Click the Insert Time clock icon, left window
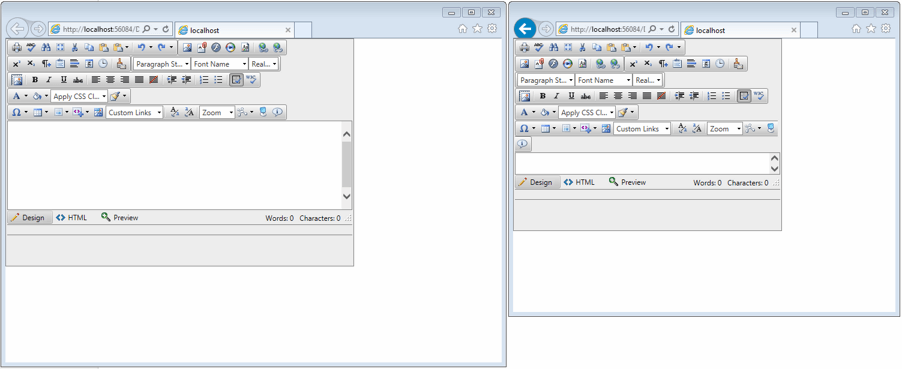The height and width of the screenshot is (369, 902). tap(103, 64)
